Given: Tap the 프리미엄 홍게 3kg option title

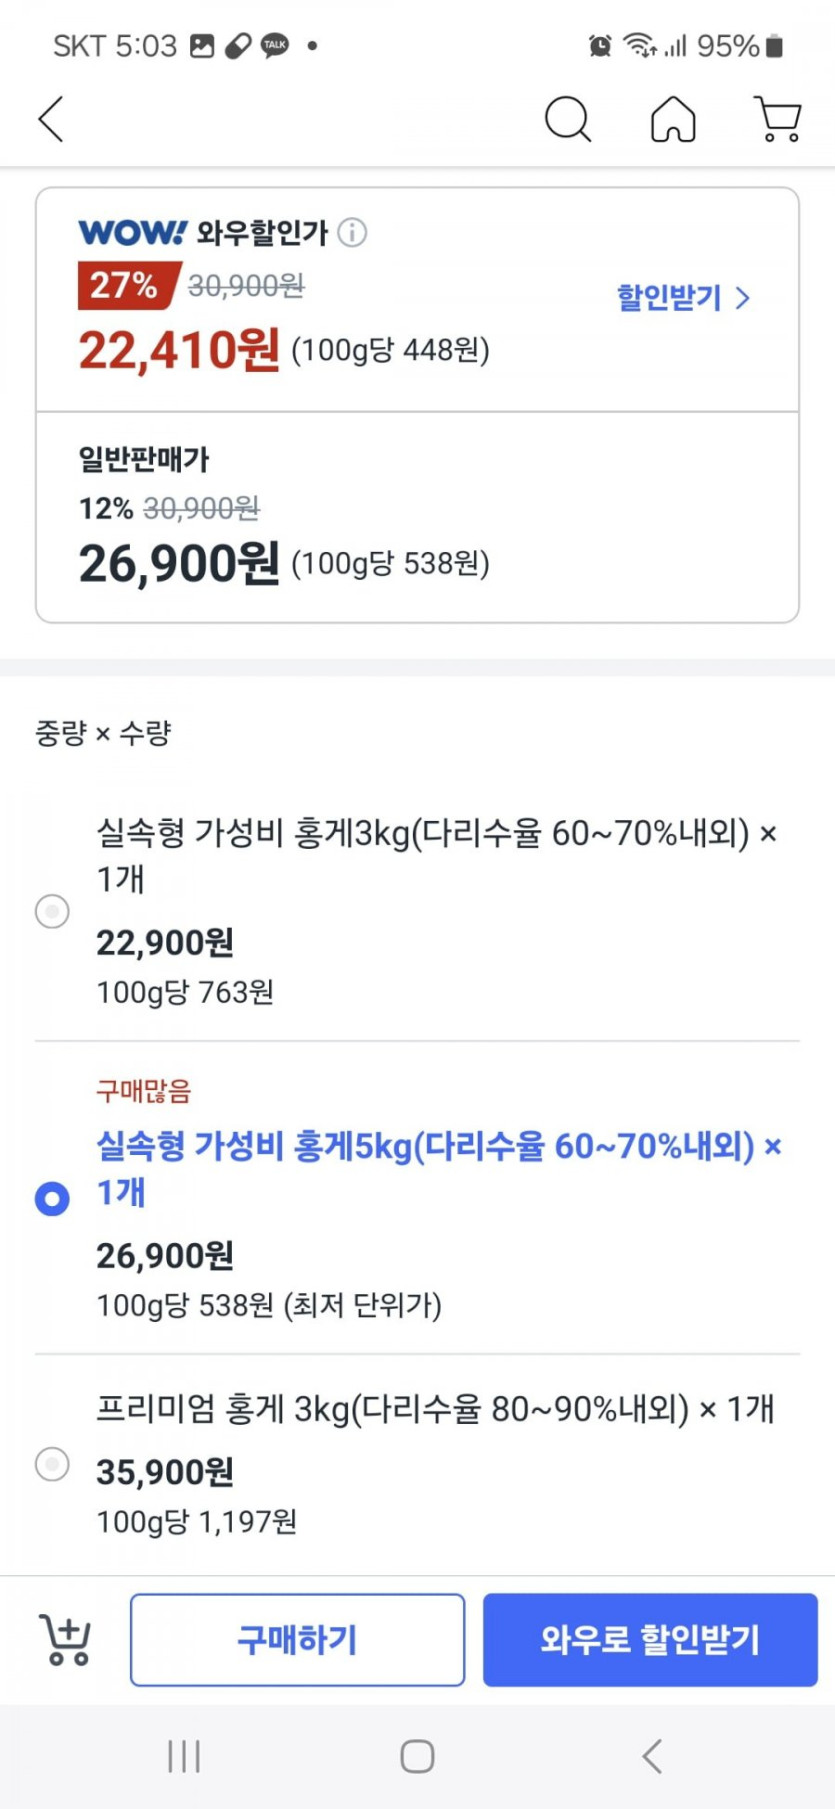Looking at the screenshot, I should [435, 1409].
